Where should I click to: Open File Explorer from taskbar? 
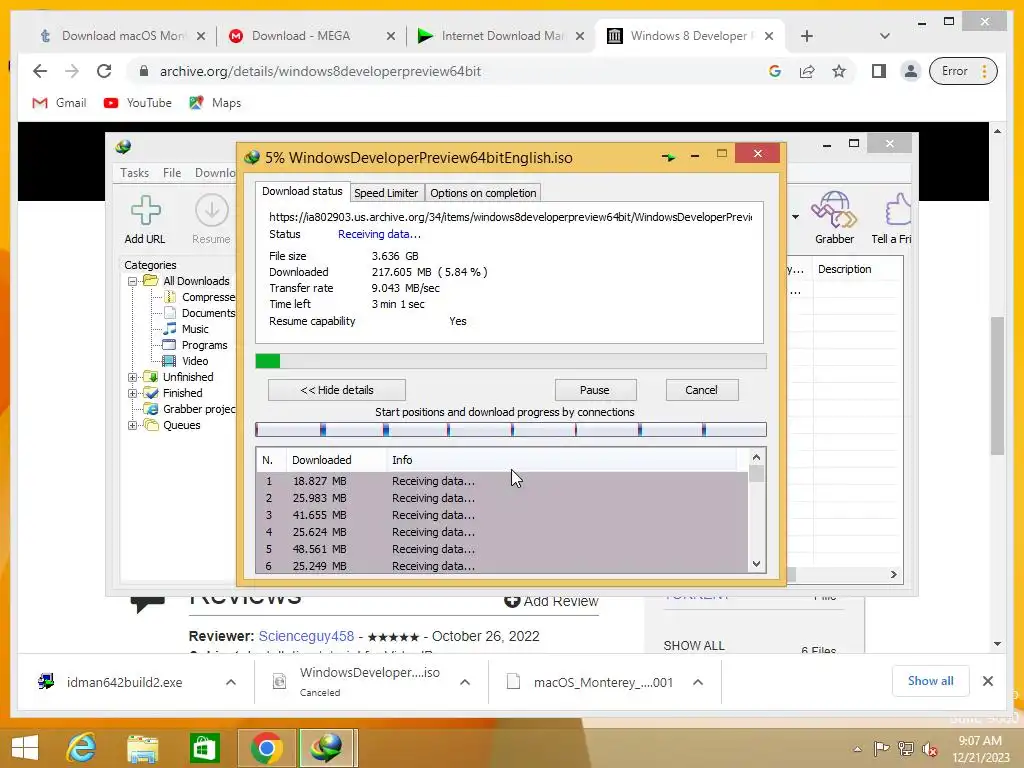point(143,748)
